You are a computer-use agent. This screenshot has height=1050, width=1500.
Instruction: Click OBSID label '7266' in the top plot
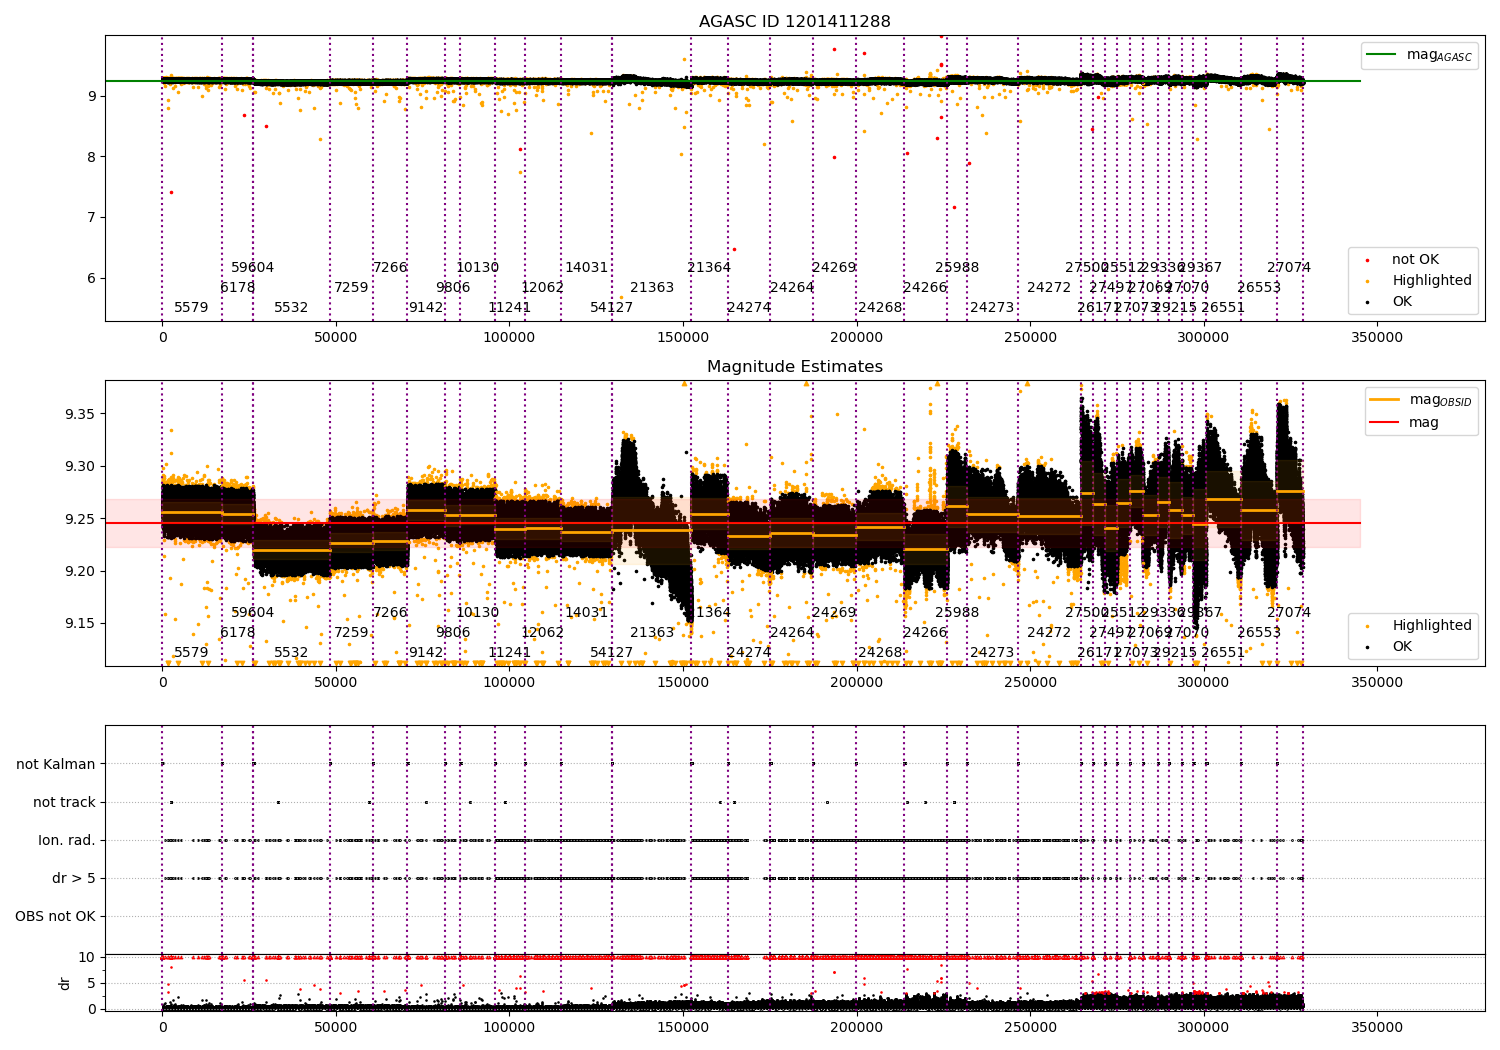click(x=390, y=268)
